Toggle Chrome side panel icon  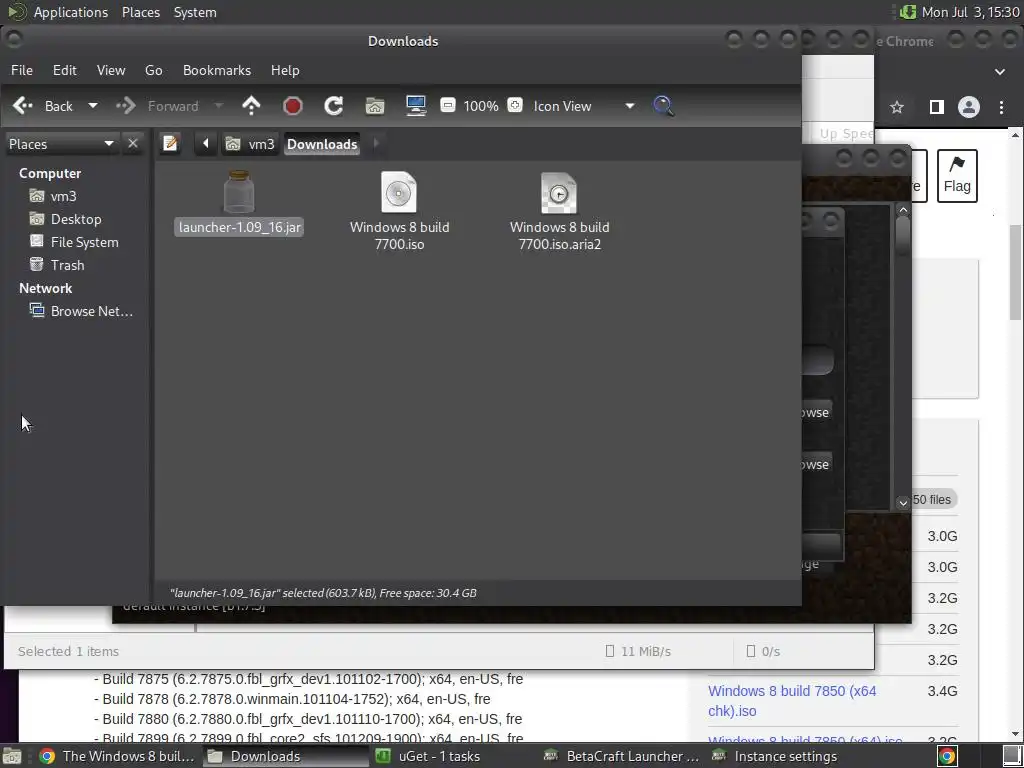tap(936, 106)
